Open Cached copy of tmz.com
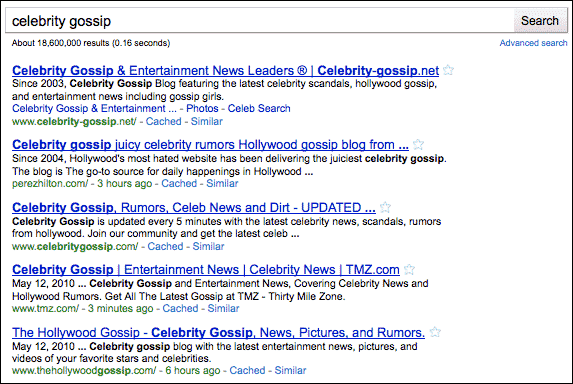 pos(180,308)
